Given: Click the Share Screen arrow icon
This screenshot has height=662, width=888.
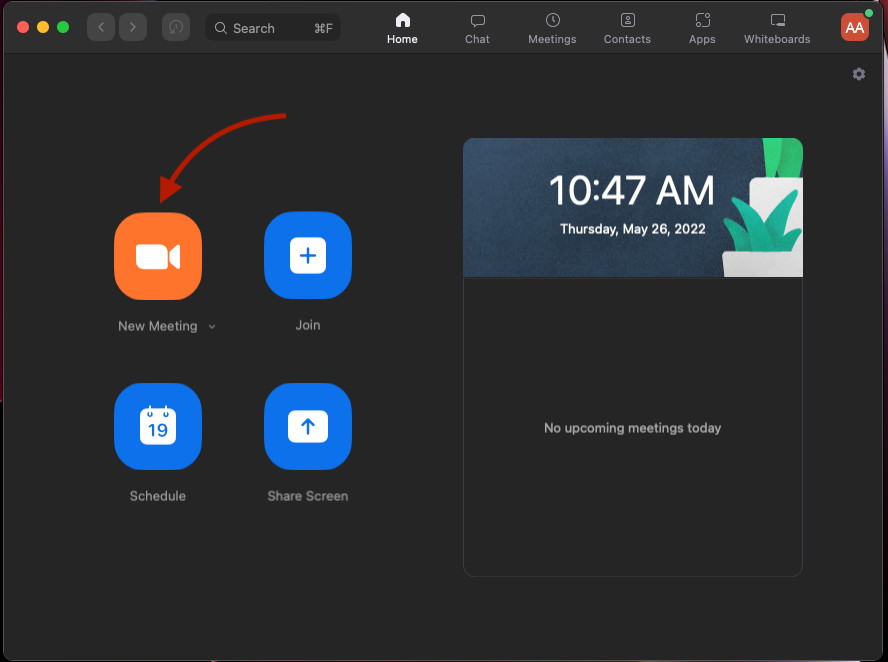Looking at the screenshot, I should coord(308,426).
